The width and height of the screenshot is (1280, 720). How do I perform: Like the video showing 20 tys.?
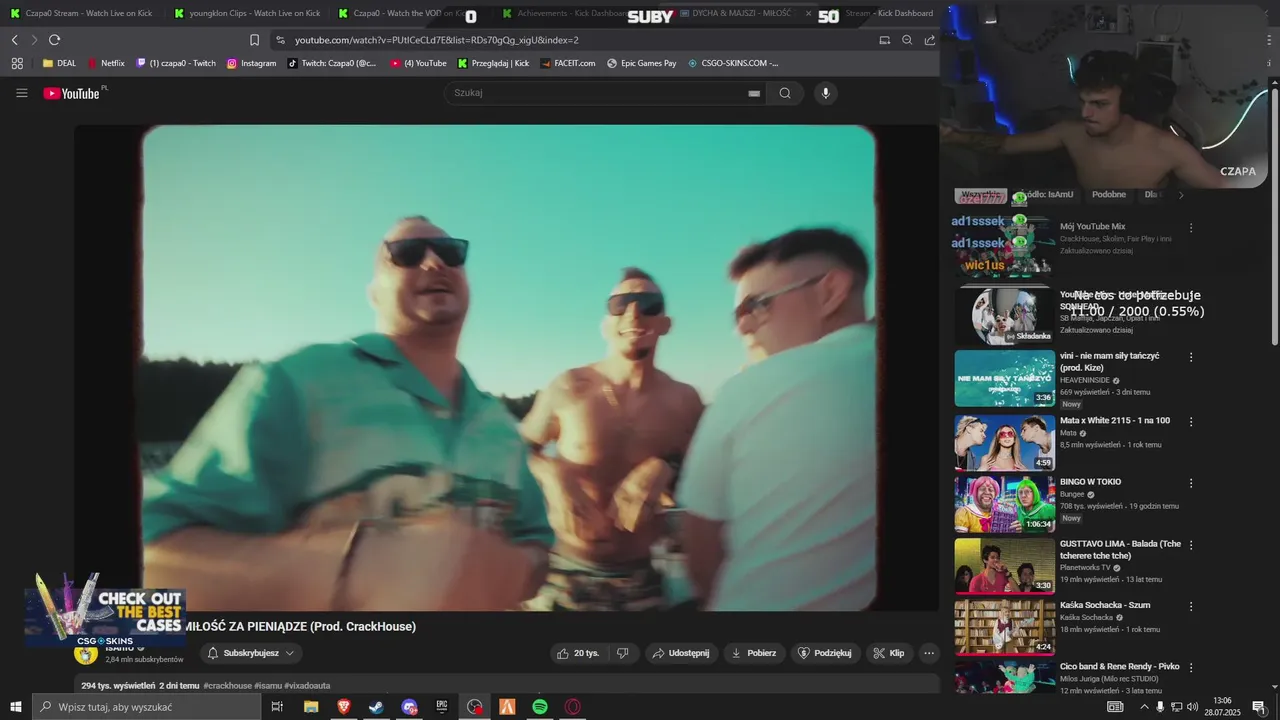click(580, 653)
